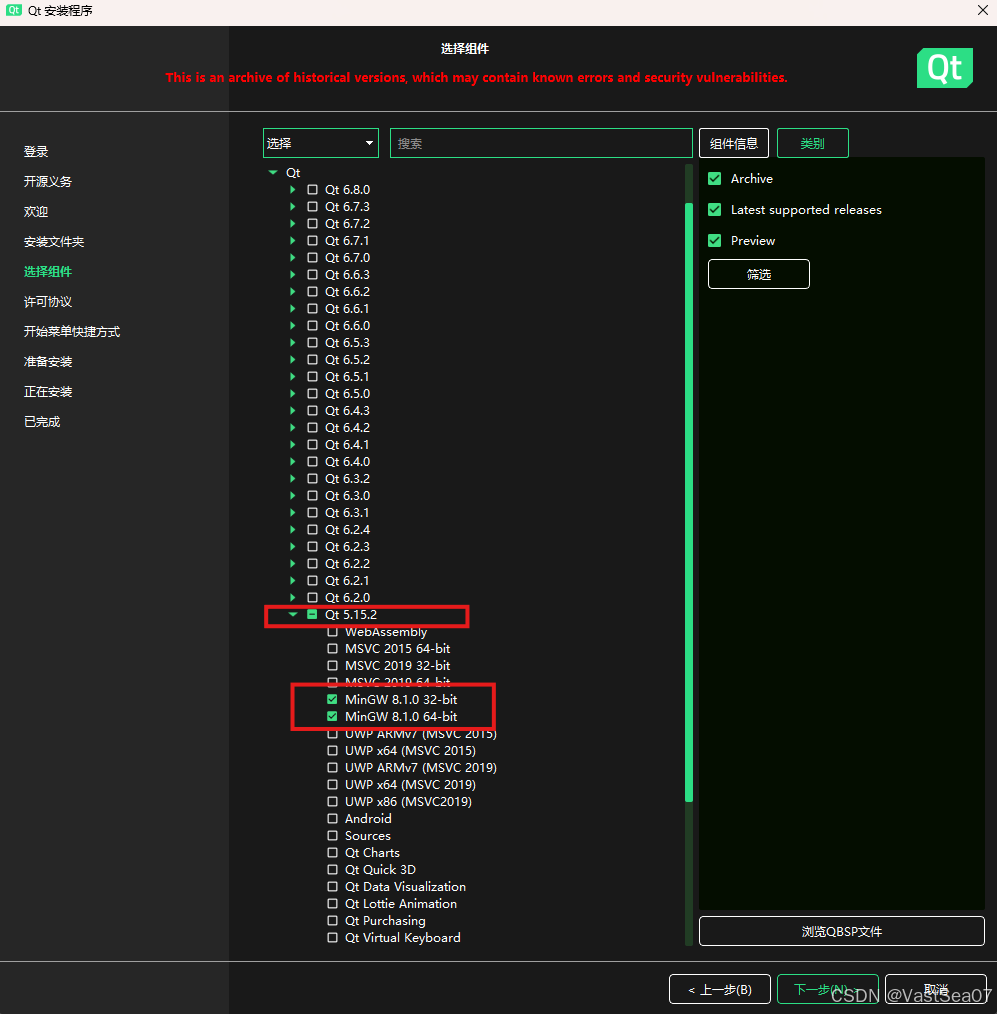This screenshot has height=1014, width=997.
Task: Select 准备安装 step in sidebar
Action: click(48, 361)
